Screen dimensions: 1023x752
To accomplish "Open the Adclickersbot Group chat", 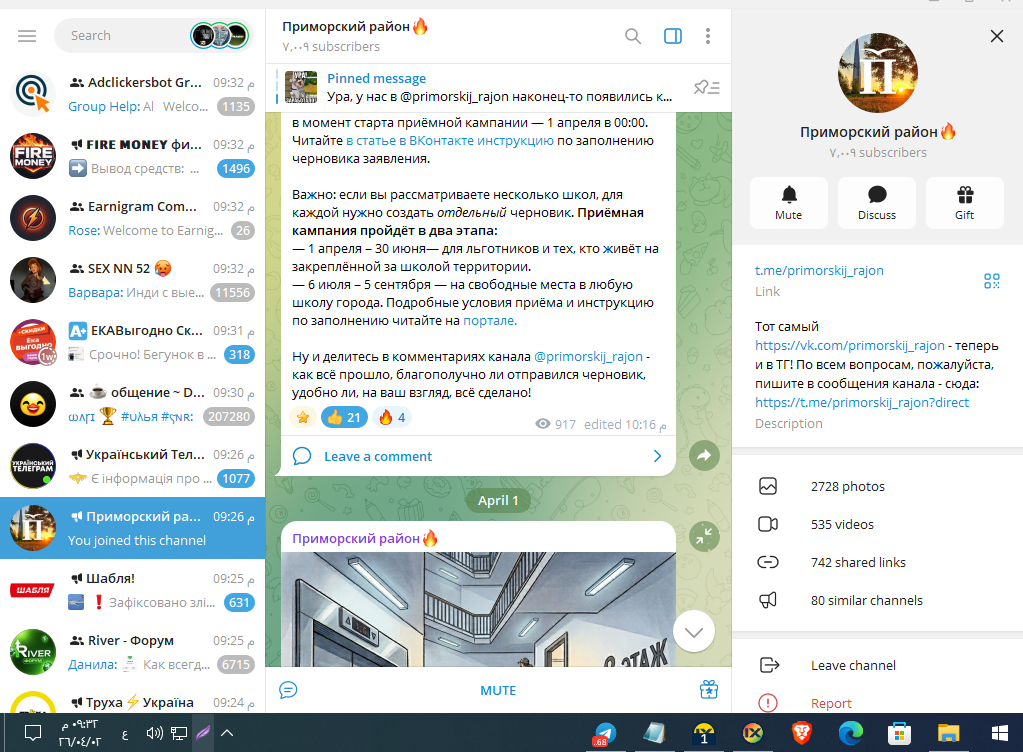I will click(132, 94).
